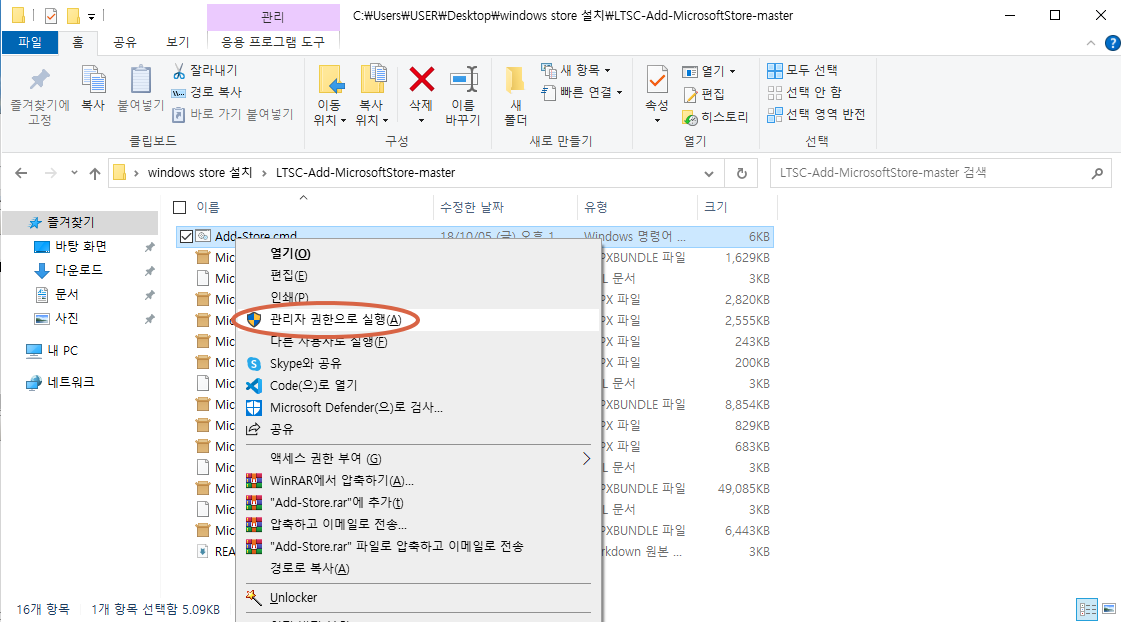Click the Paste clipboard icon
This screenshot has height=622, width=1121.
coord(140,79)
